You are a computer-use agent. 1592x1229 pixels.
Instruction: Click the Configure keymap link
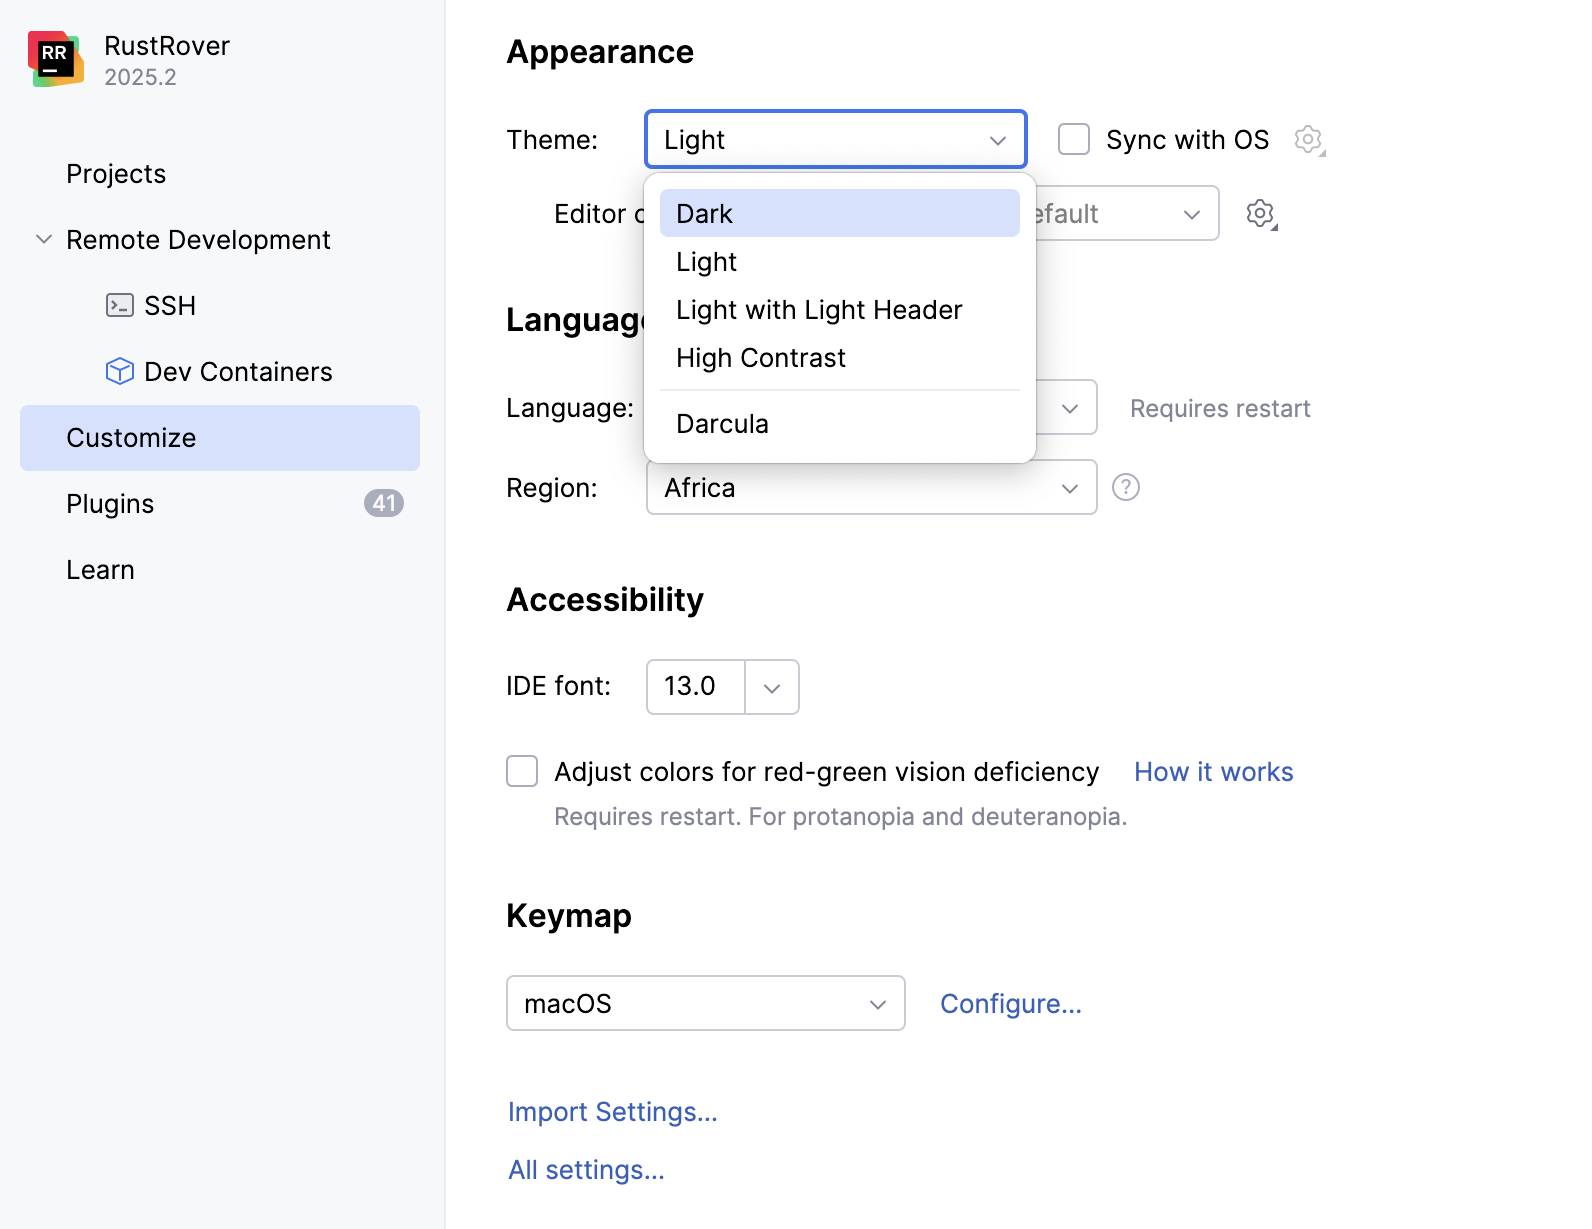(1010, 1004)
